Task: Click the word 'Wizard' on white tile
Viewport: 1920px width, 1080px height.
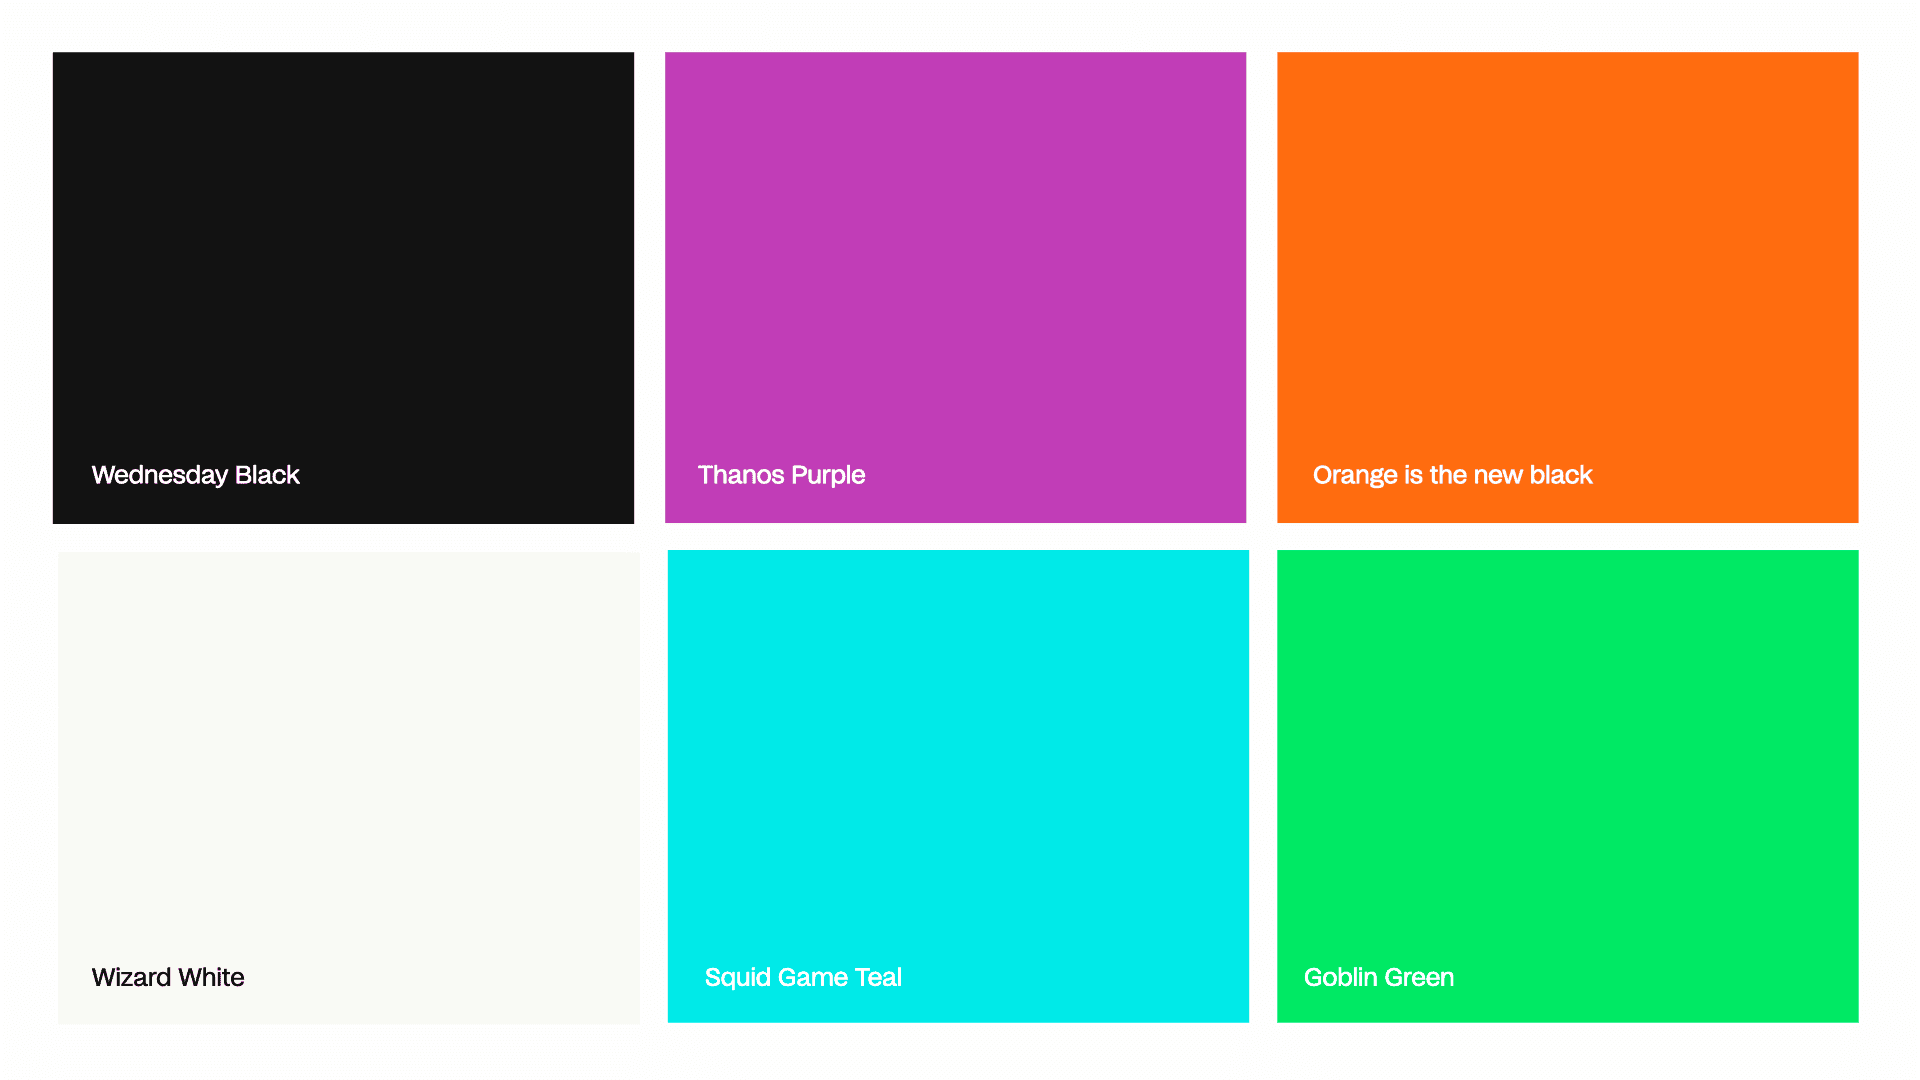Action: tap(131, 977)
